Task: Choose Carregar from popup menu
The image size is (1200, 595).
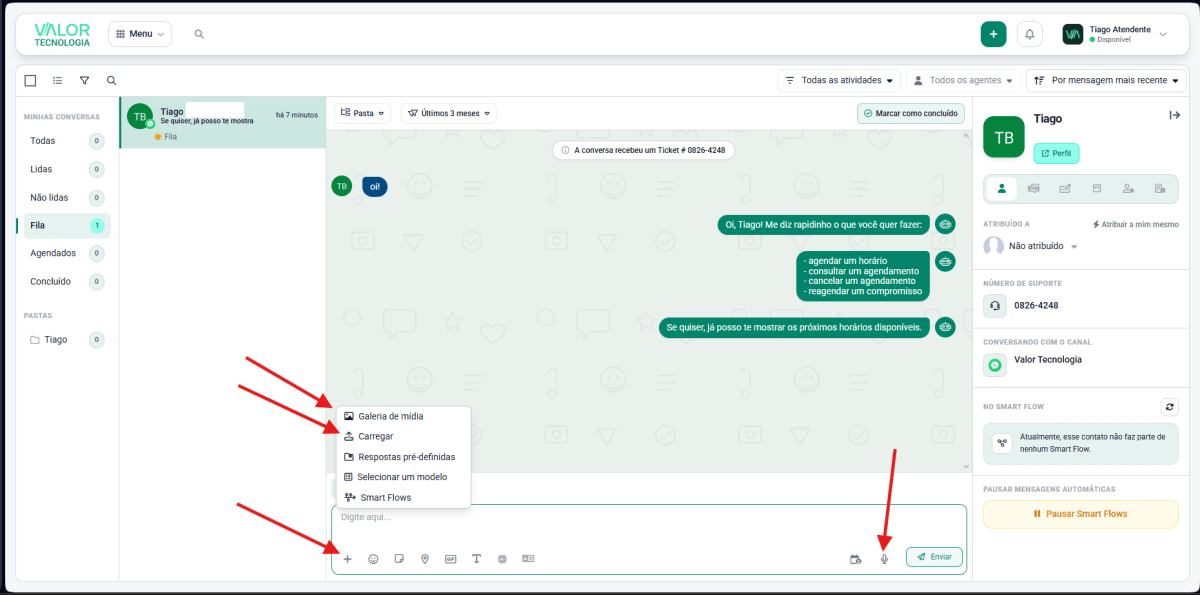Action: pos(404,436)
